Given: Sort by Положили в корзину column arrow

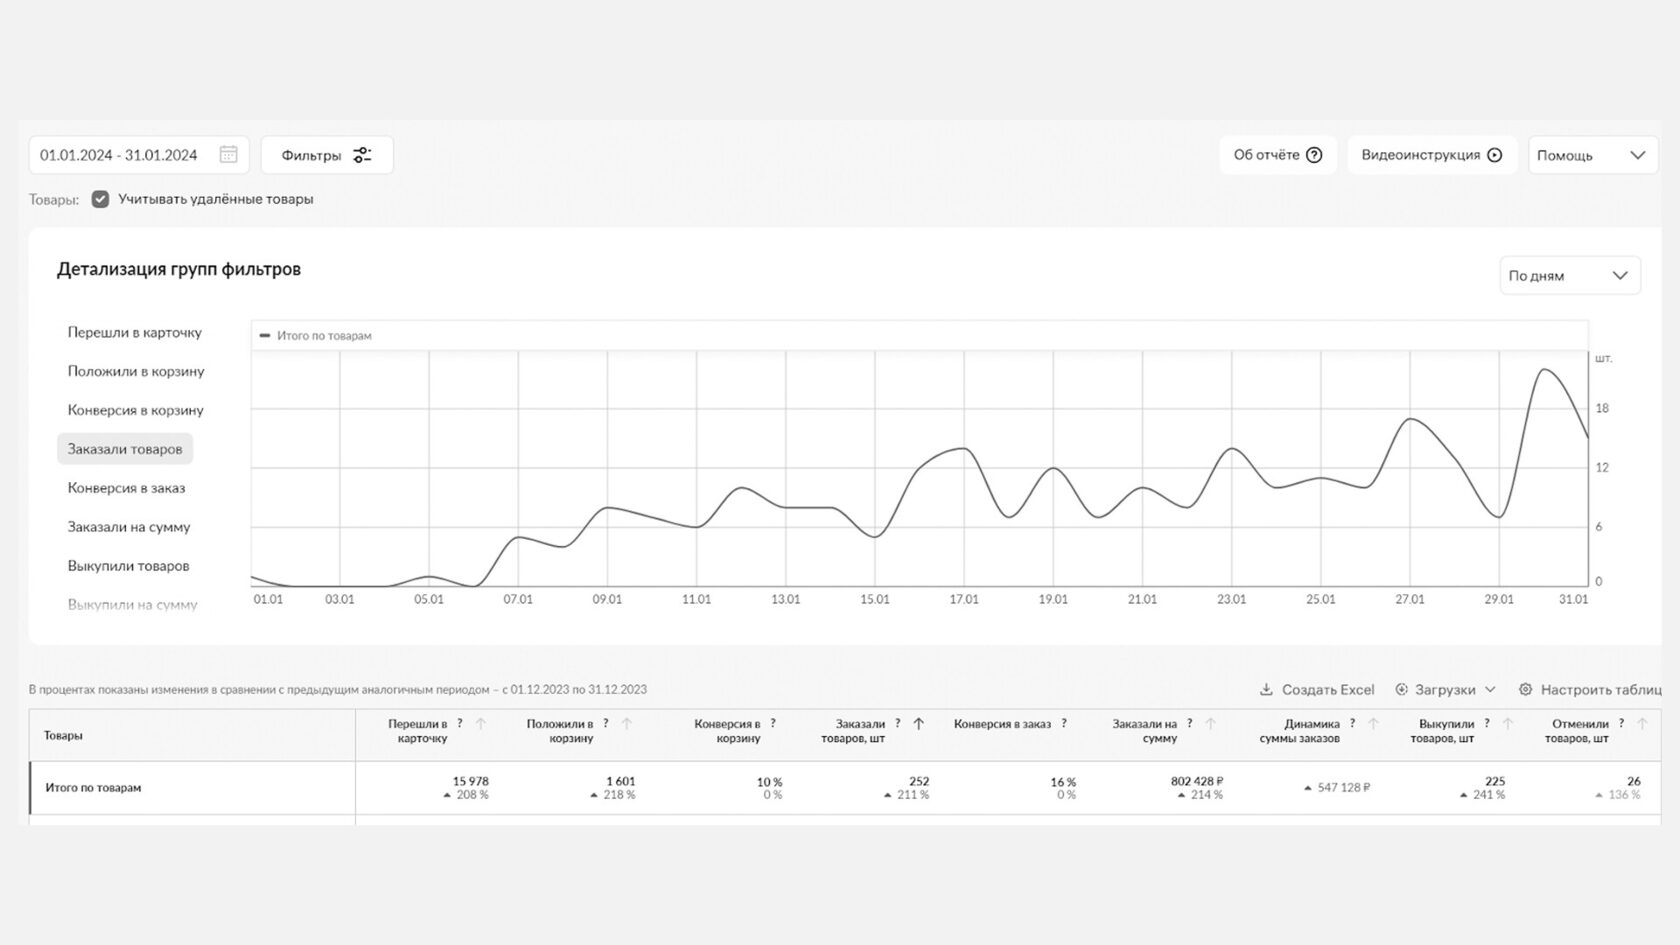Looking at the screenshot, I should point(627,724).
